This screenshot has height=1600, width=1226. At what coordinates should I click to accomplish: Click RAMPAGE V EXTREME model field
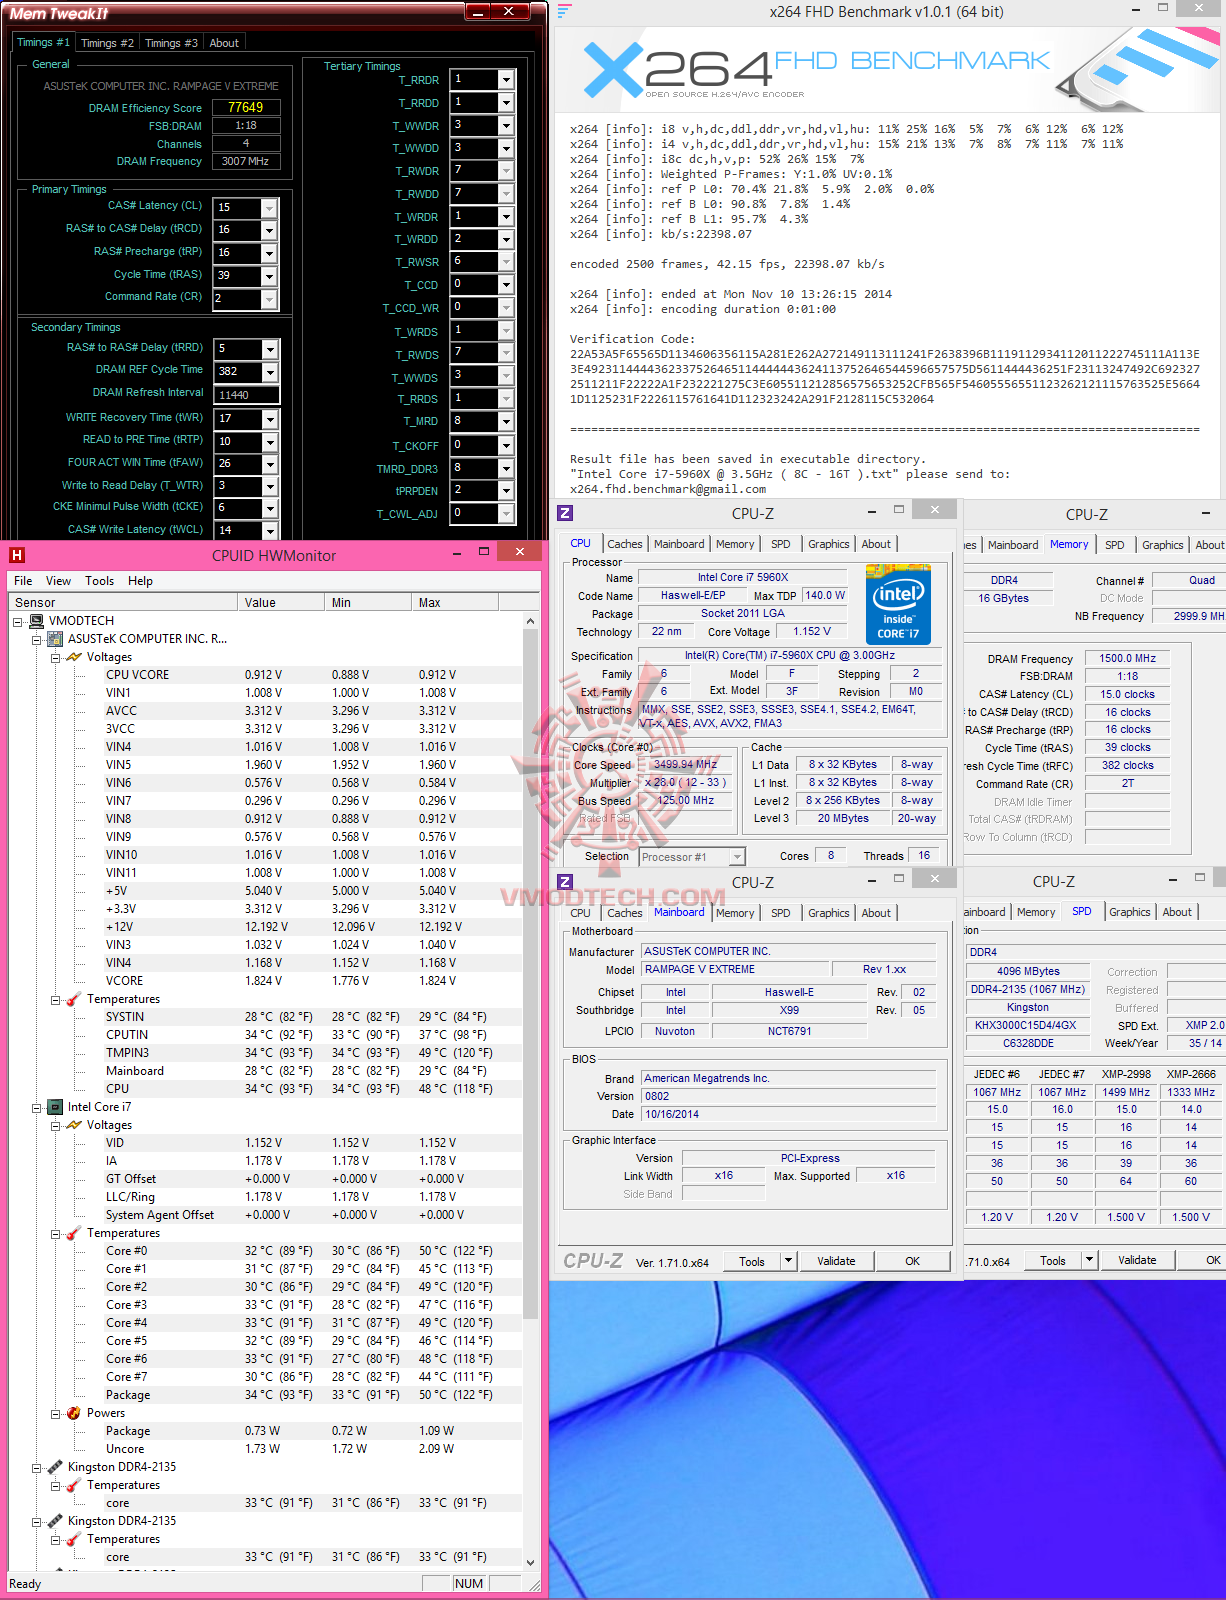tap(736, 969)
